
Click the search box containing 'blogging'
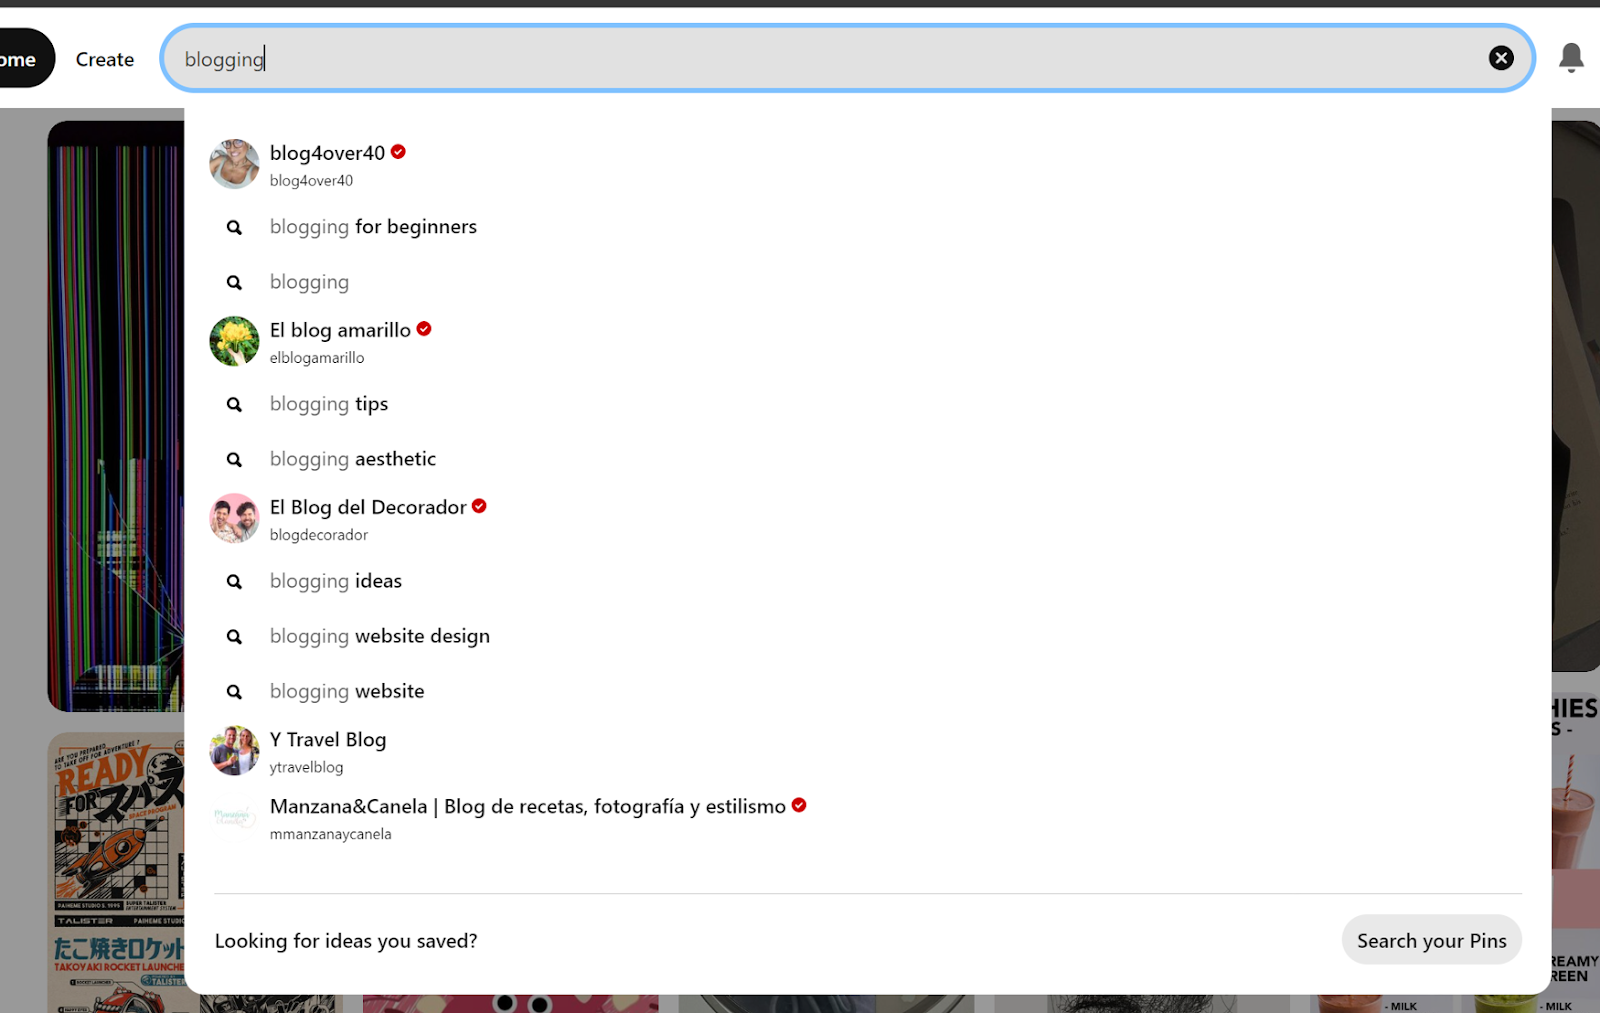[x=847, y=58]
